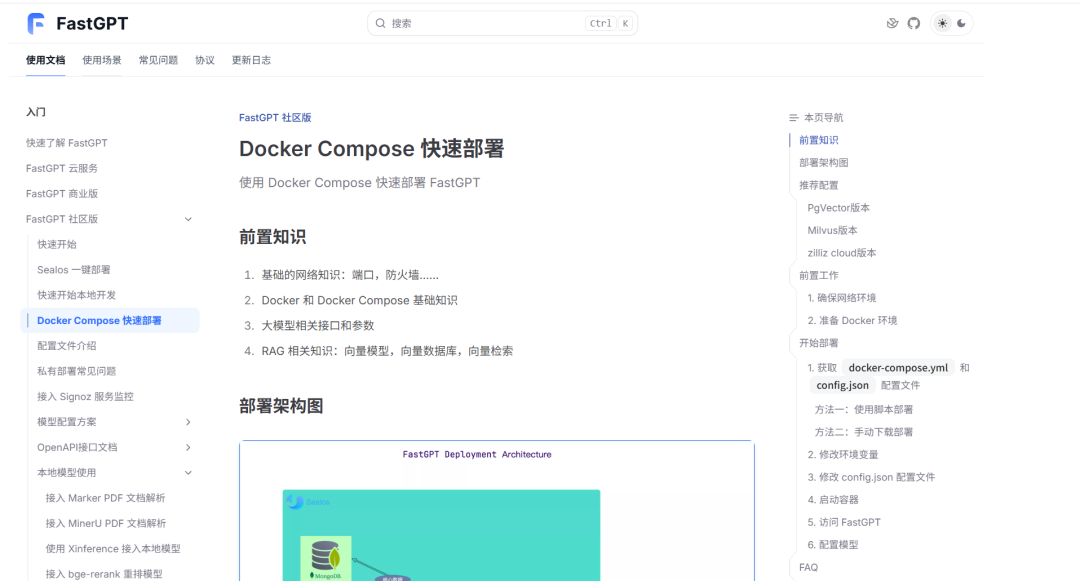The height and width of the screenshot is (581, 1080).
Task: Open the 更新日志 tab
Action: pyautogui.click(x=251, y=60)
